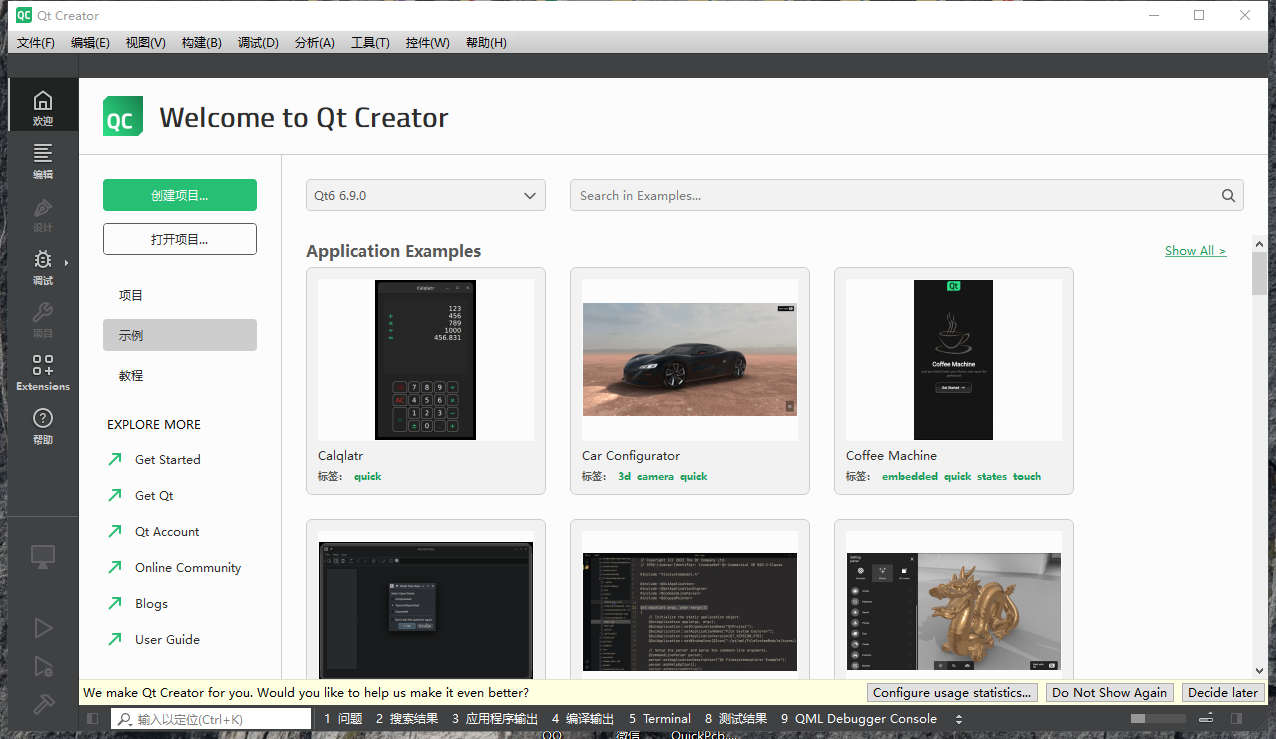Click the progress bar in status bar

[1158, 719]
